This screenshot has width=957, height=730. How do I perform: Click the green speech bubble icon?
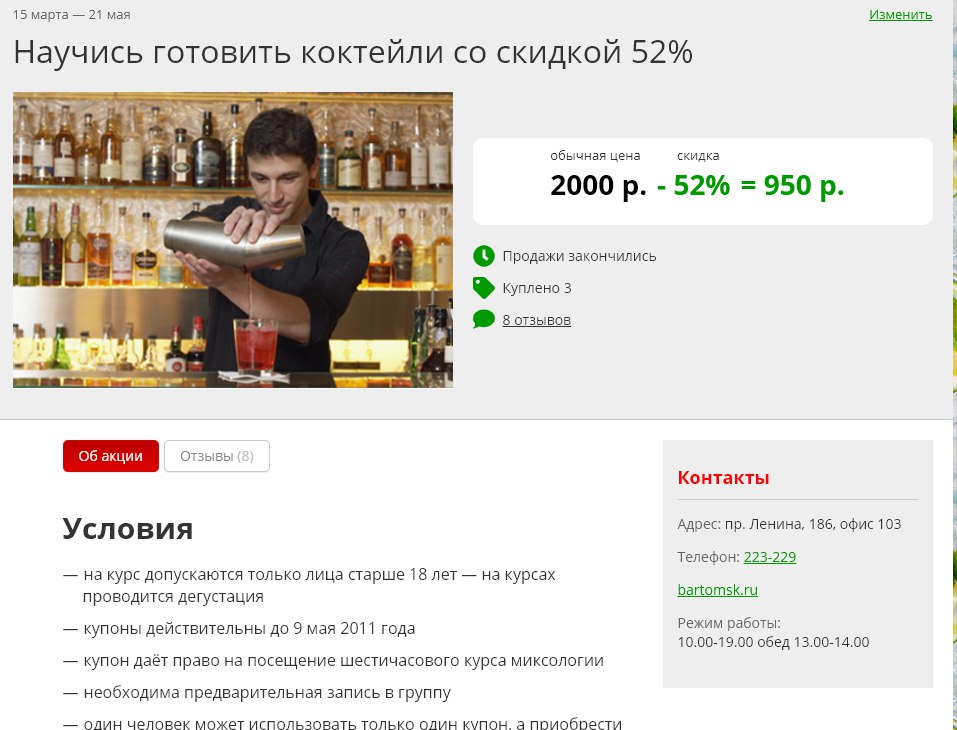483,319
